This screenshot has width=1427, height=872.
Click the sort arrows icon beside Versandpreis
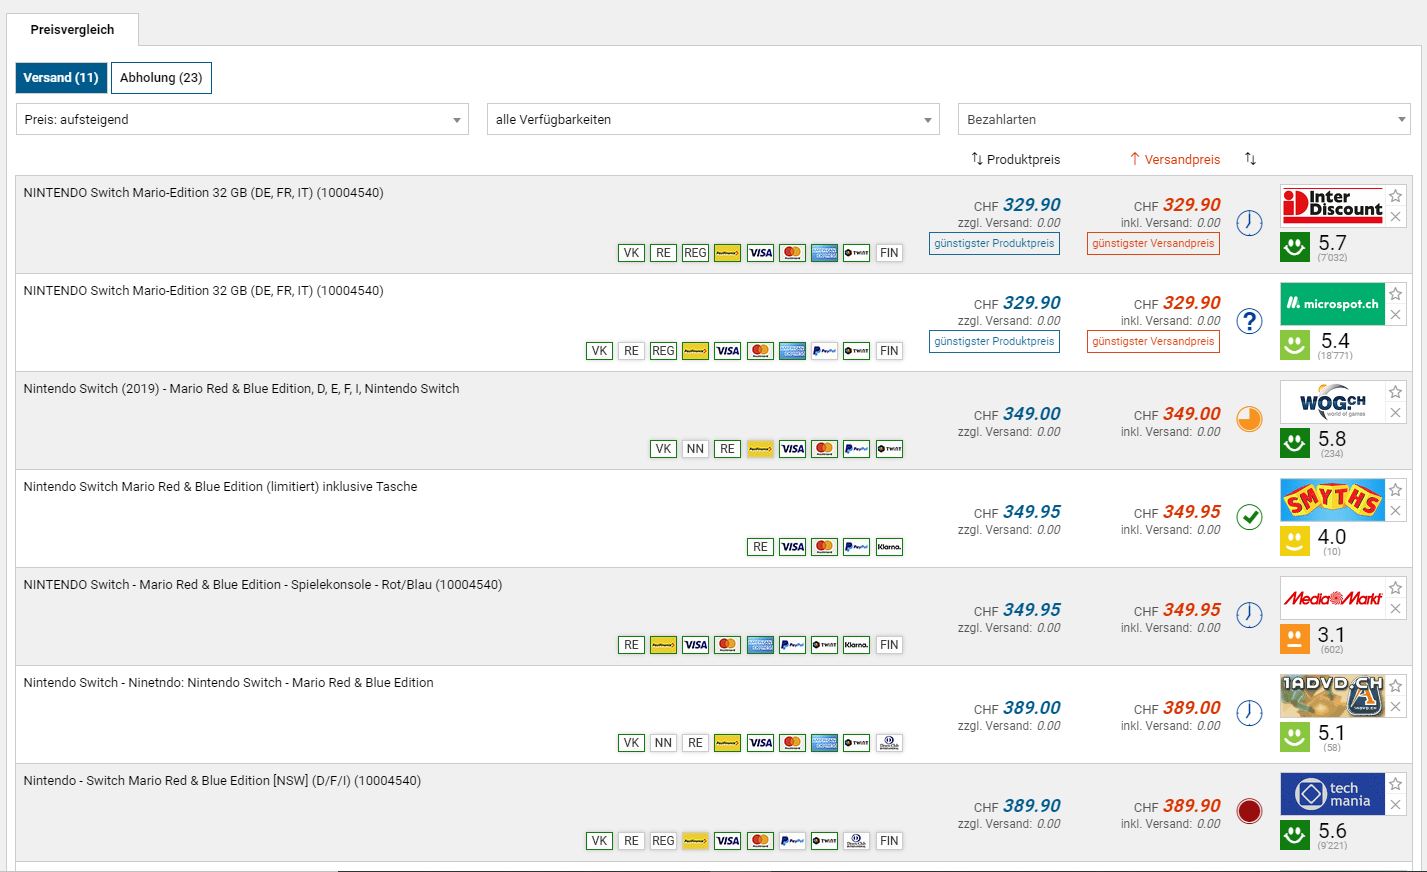click(x=1250, y=159)
